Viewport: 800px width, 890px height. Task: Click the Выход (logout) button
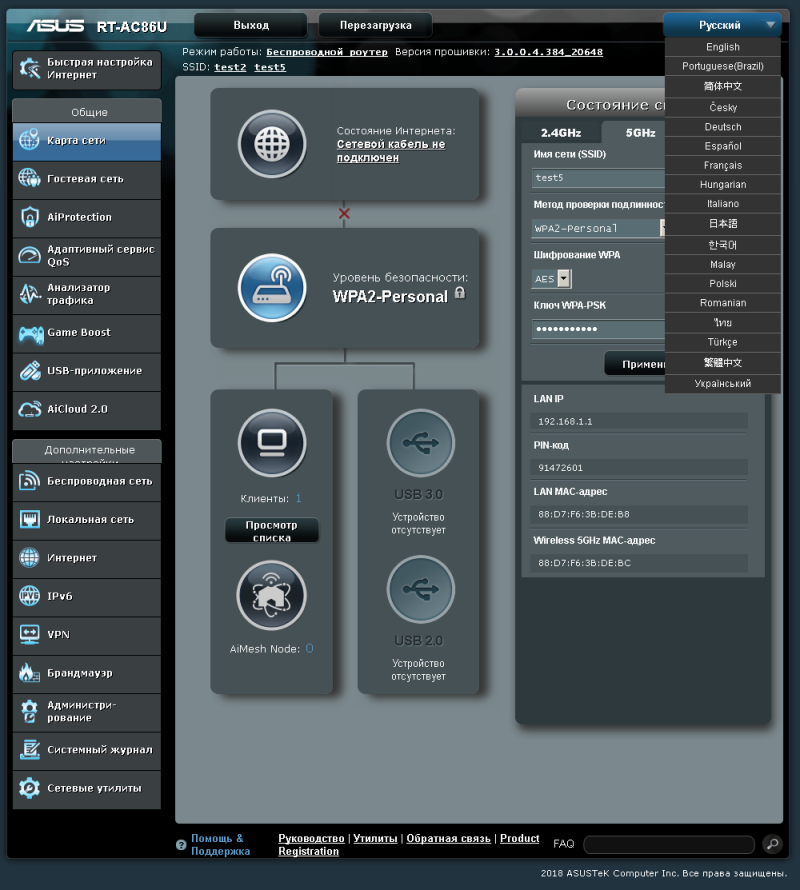250,25
